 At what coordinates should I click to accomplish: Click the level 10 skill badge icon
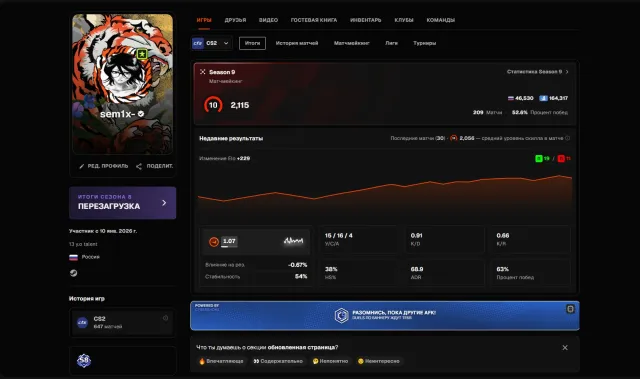(213, 105)
